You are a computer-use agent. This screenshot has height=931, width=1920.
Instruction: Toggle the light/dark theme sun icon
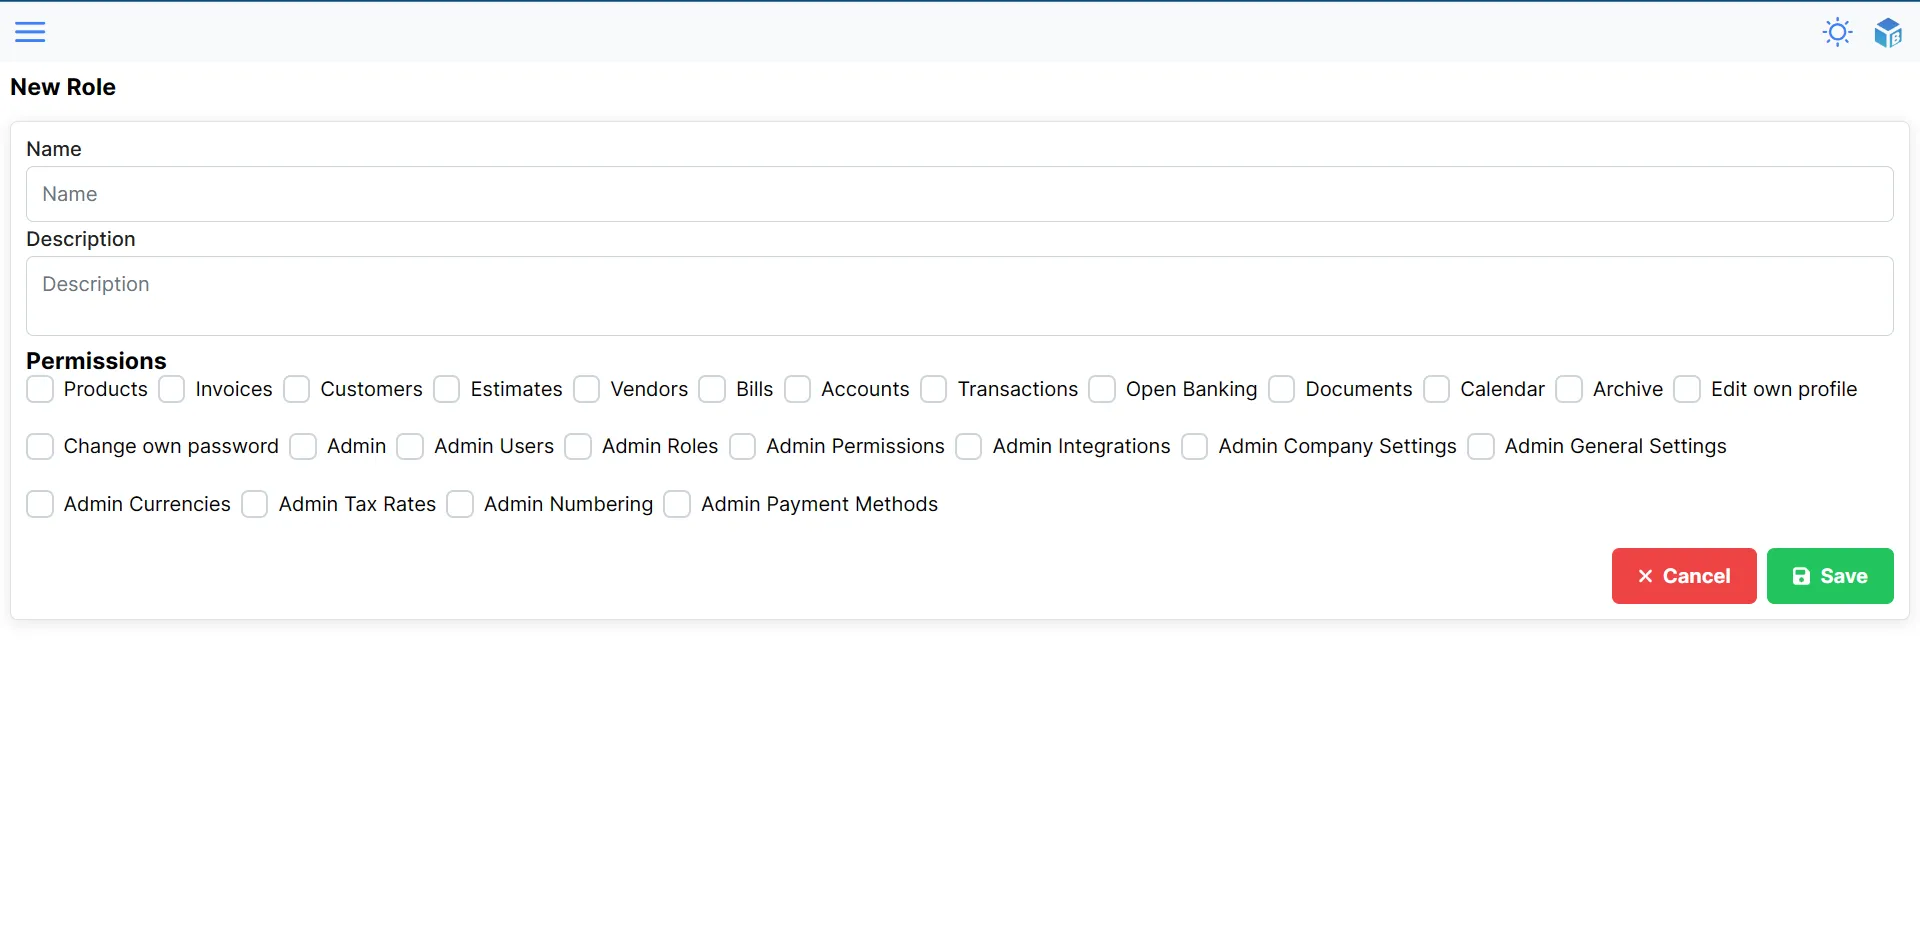coord(1837,32)
